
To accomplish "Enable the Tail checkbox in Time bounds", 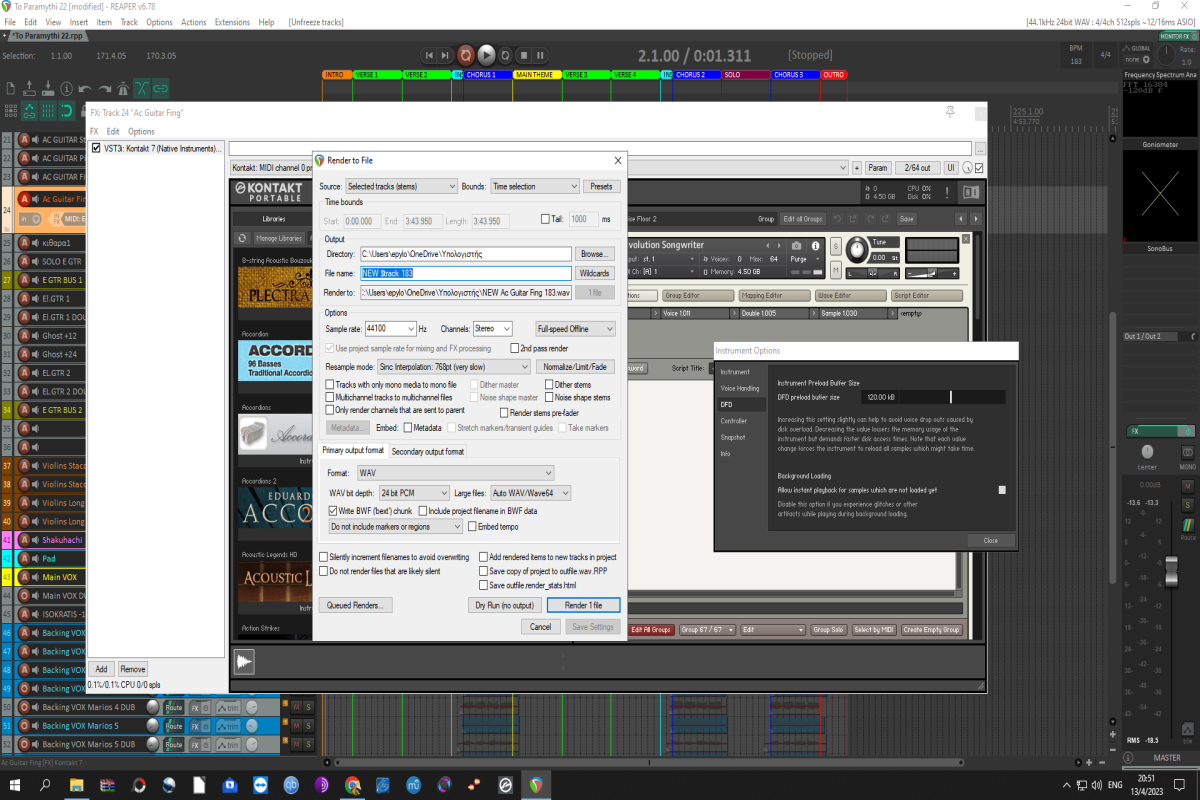I will click(545, 219).
